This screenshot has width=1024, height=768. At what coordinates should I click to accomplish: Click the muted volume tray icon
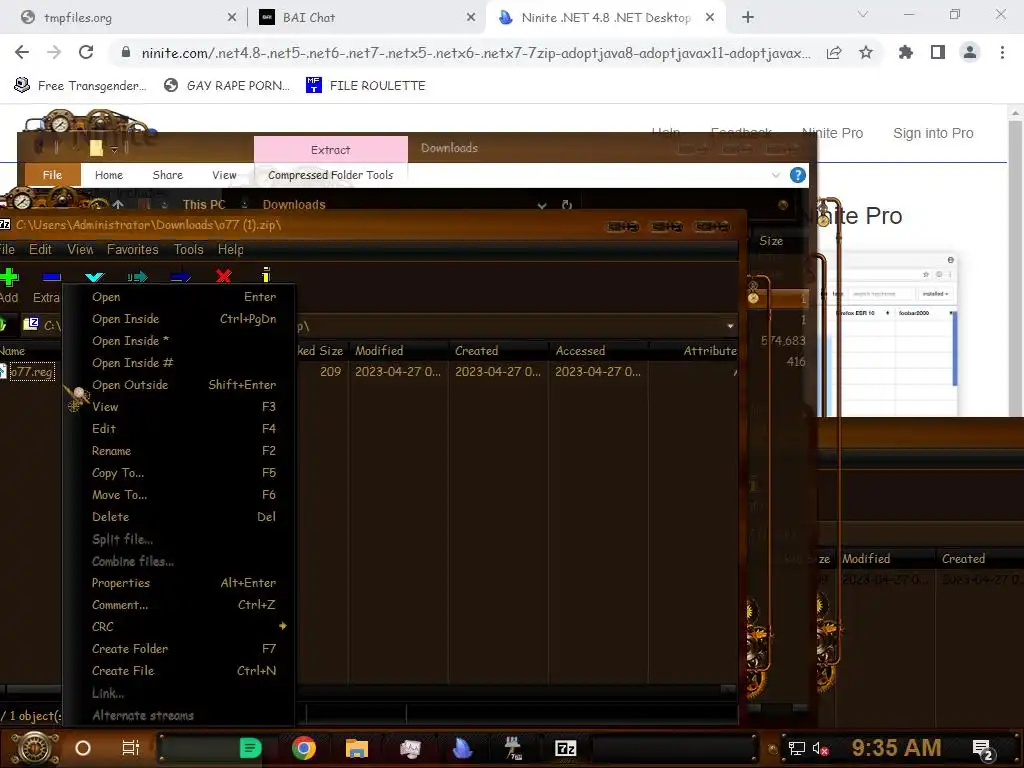point(820,748)
